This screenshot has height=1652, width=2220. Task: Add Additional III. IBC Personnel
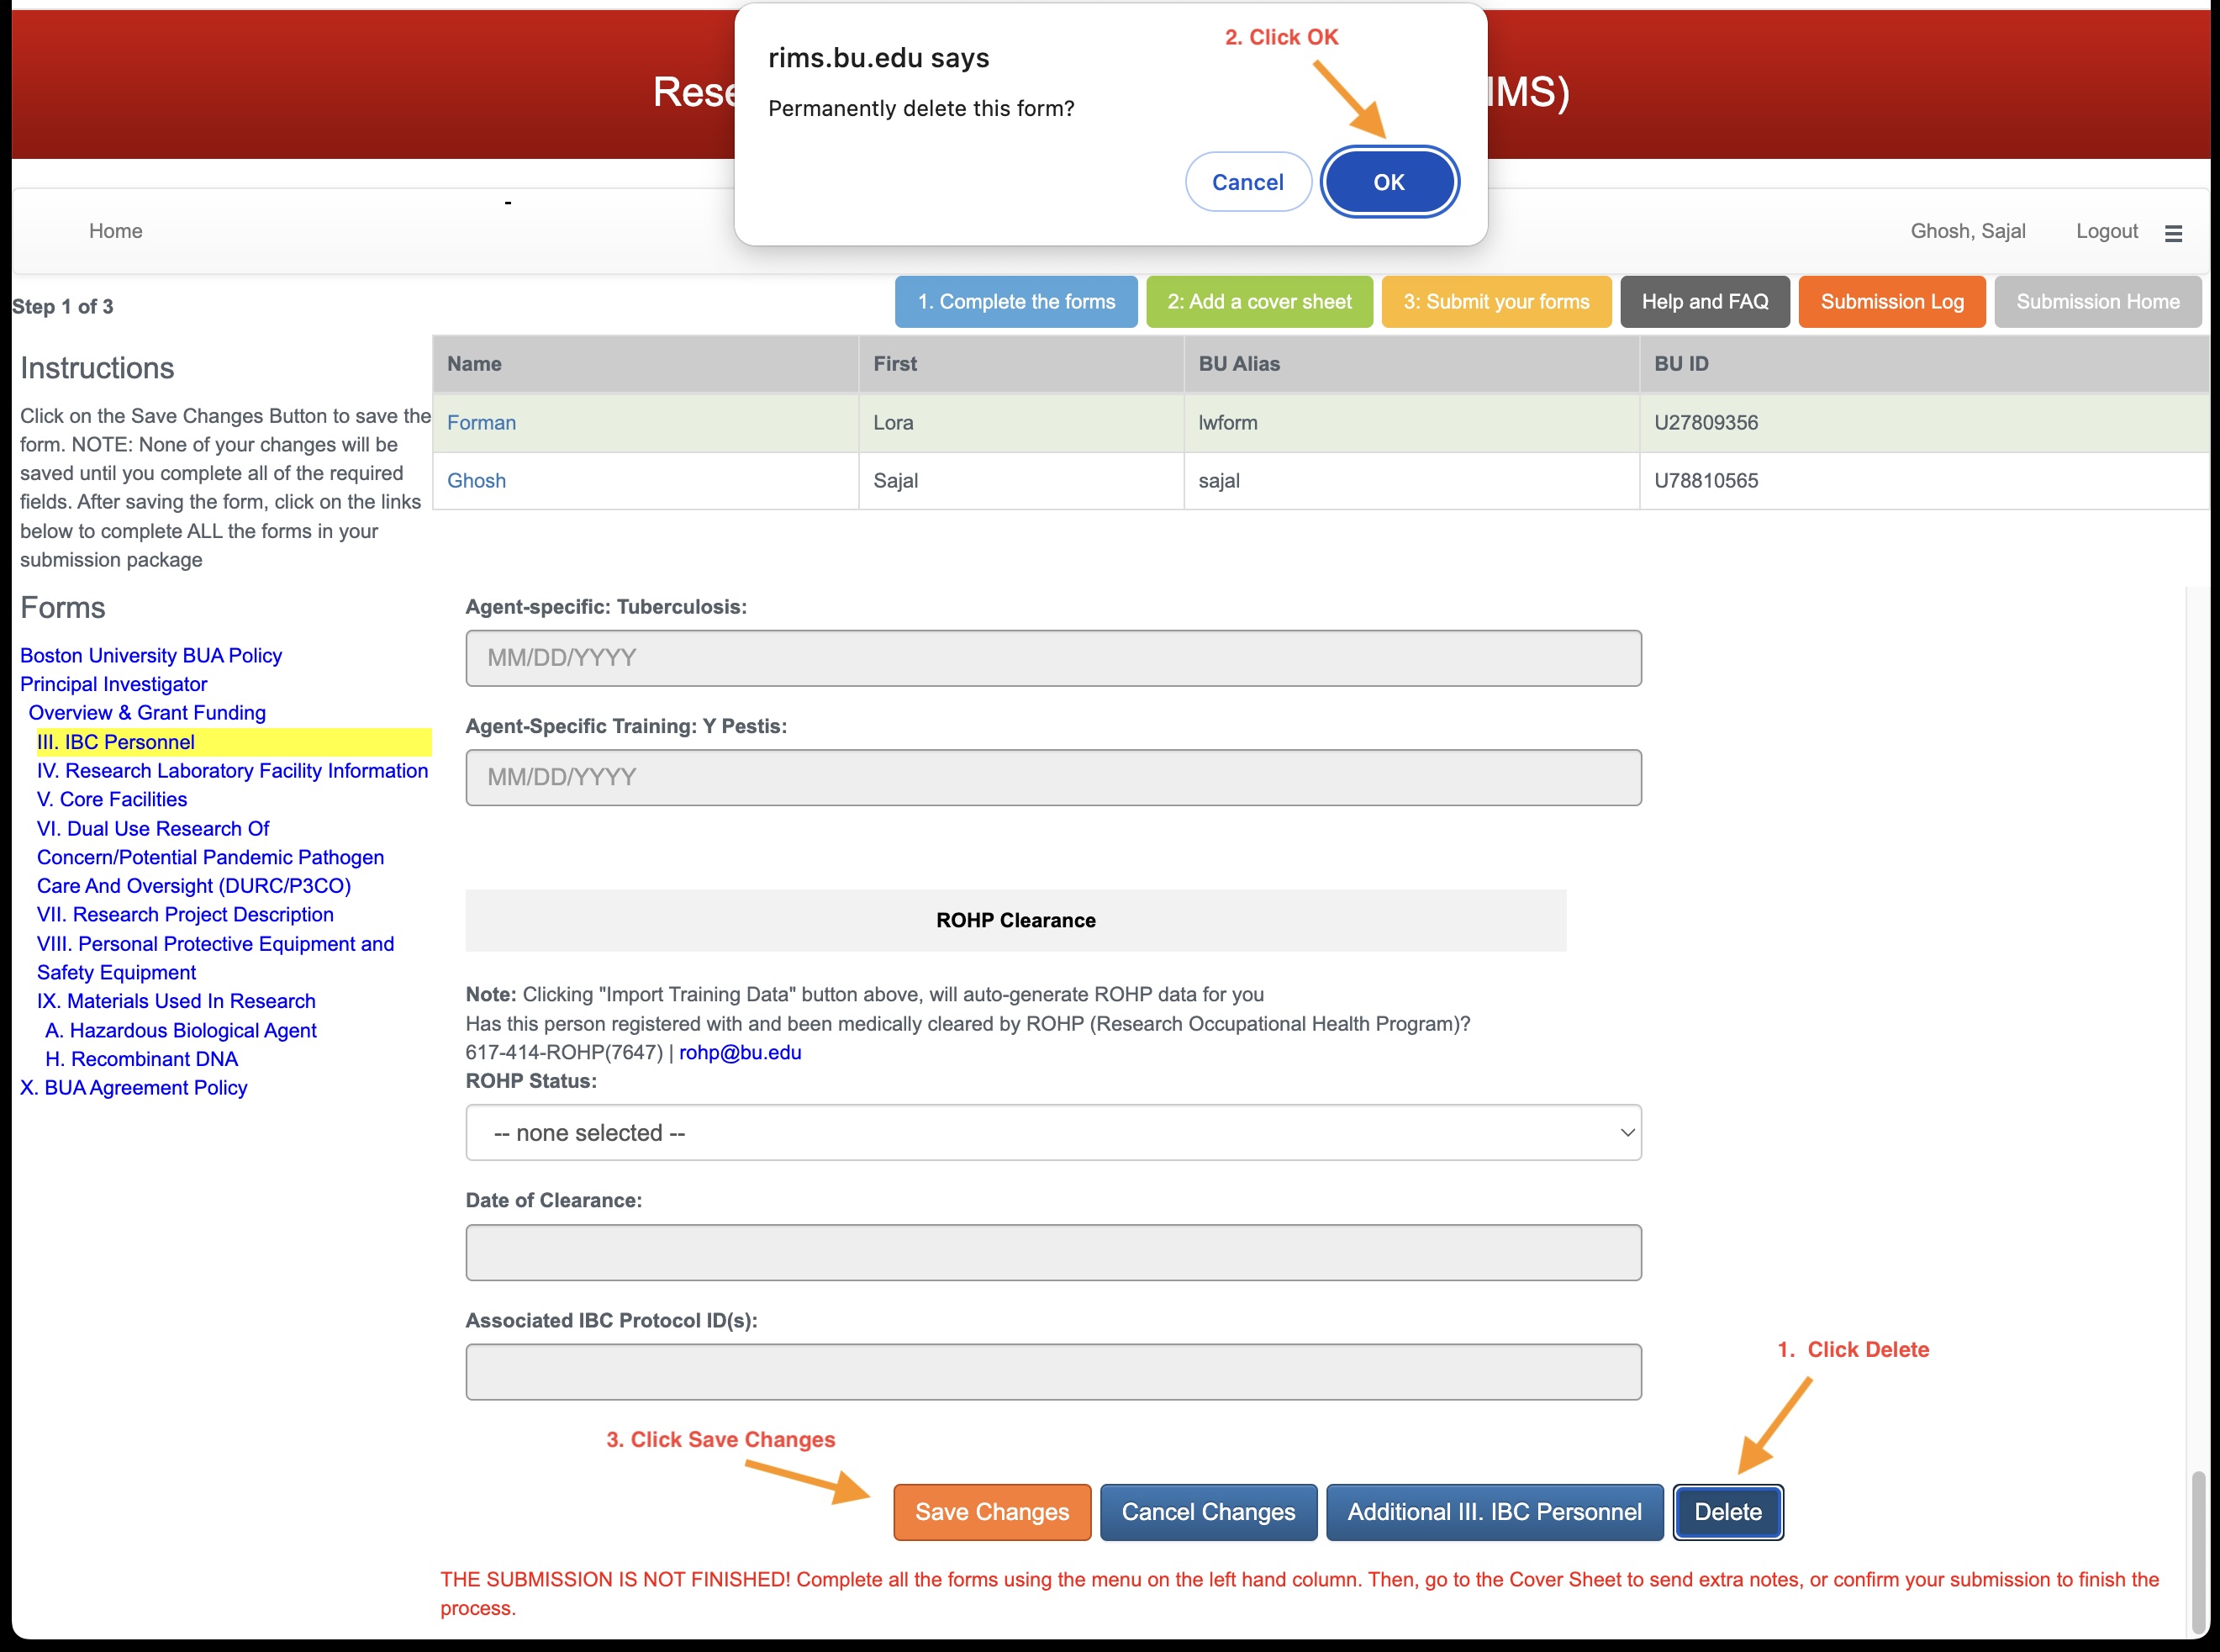pyautogui.click(x=1494, y=1512)
